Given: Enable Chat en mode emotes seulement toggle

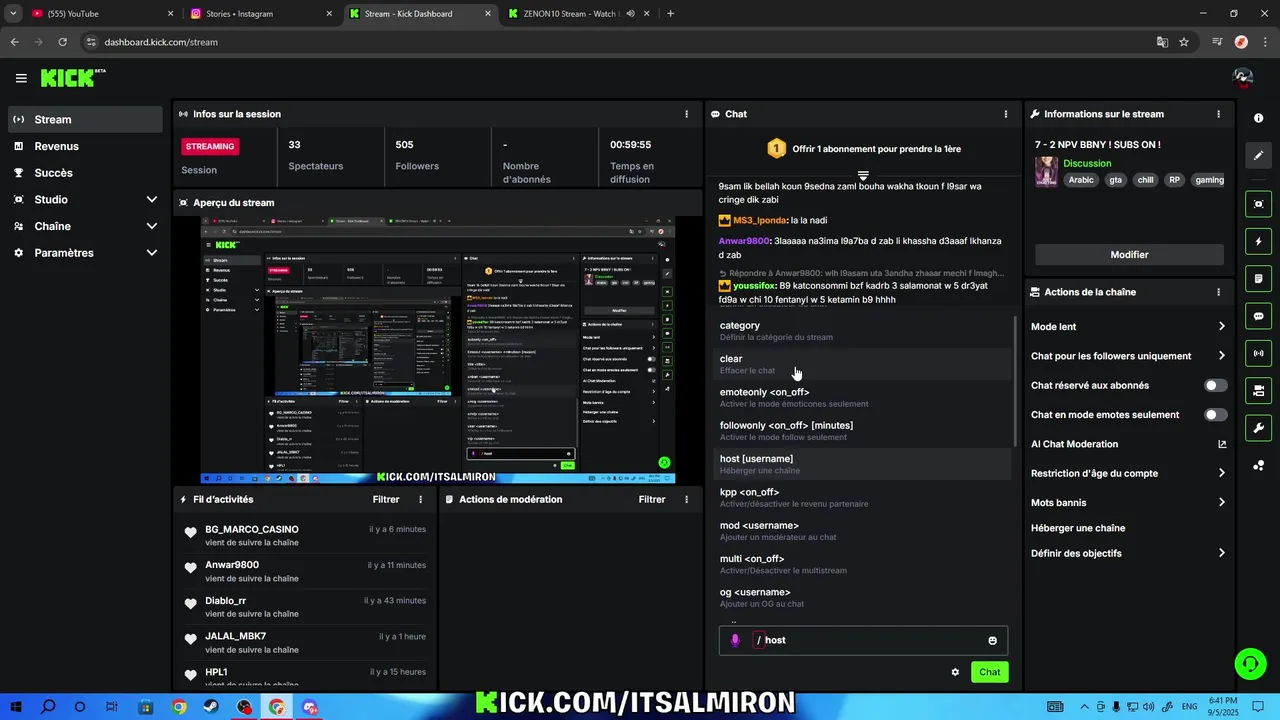Looking at the screenshot, I should click(1215, 414).
